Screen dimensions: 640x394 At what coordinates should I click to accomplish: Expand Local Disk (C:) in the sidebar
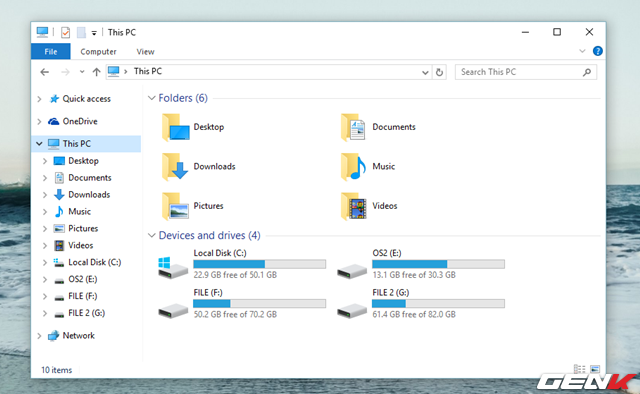click(x=45, y=263)
